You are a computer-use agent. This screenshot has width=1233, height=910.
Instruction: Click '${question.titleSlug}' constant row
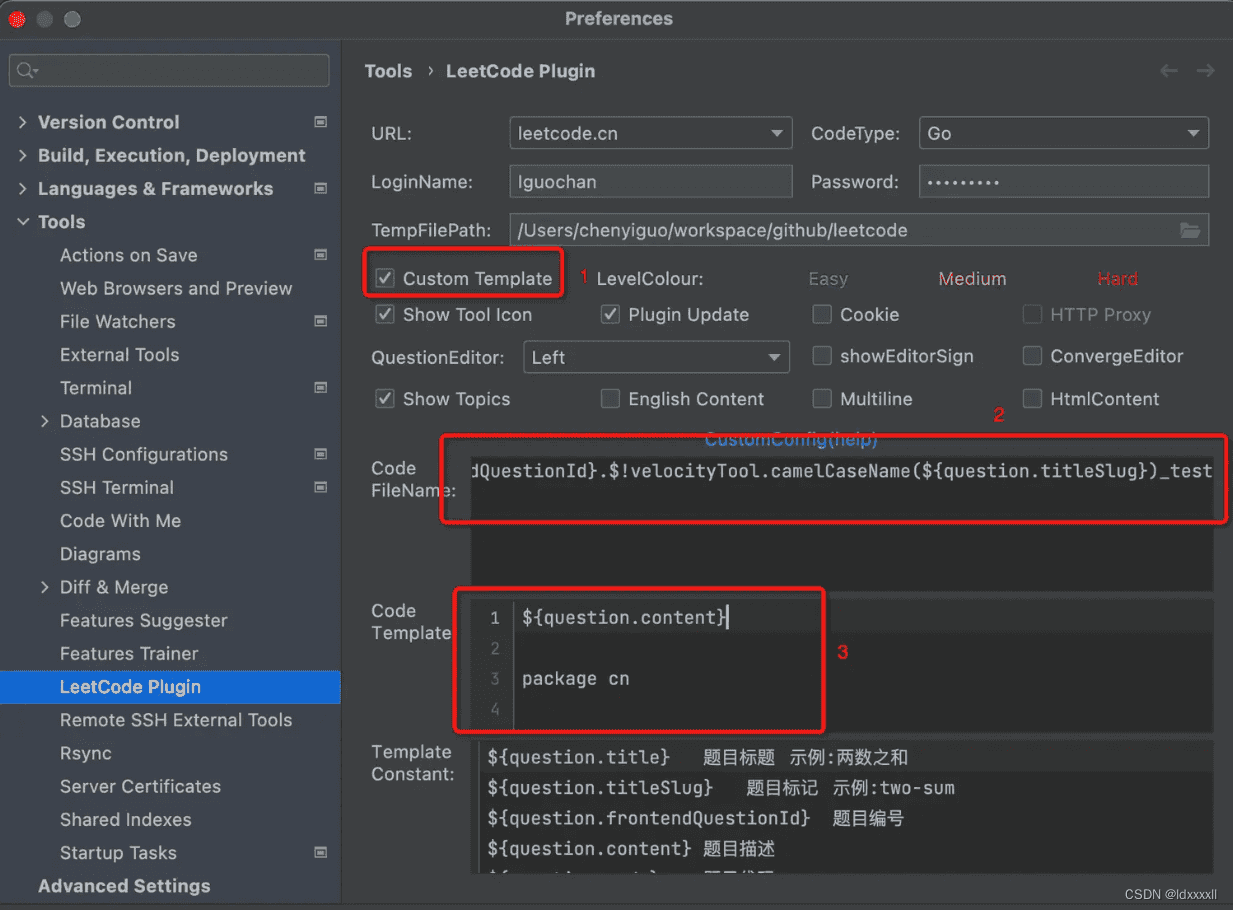click(x=600, y=788)
